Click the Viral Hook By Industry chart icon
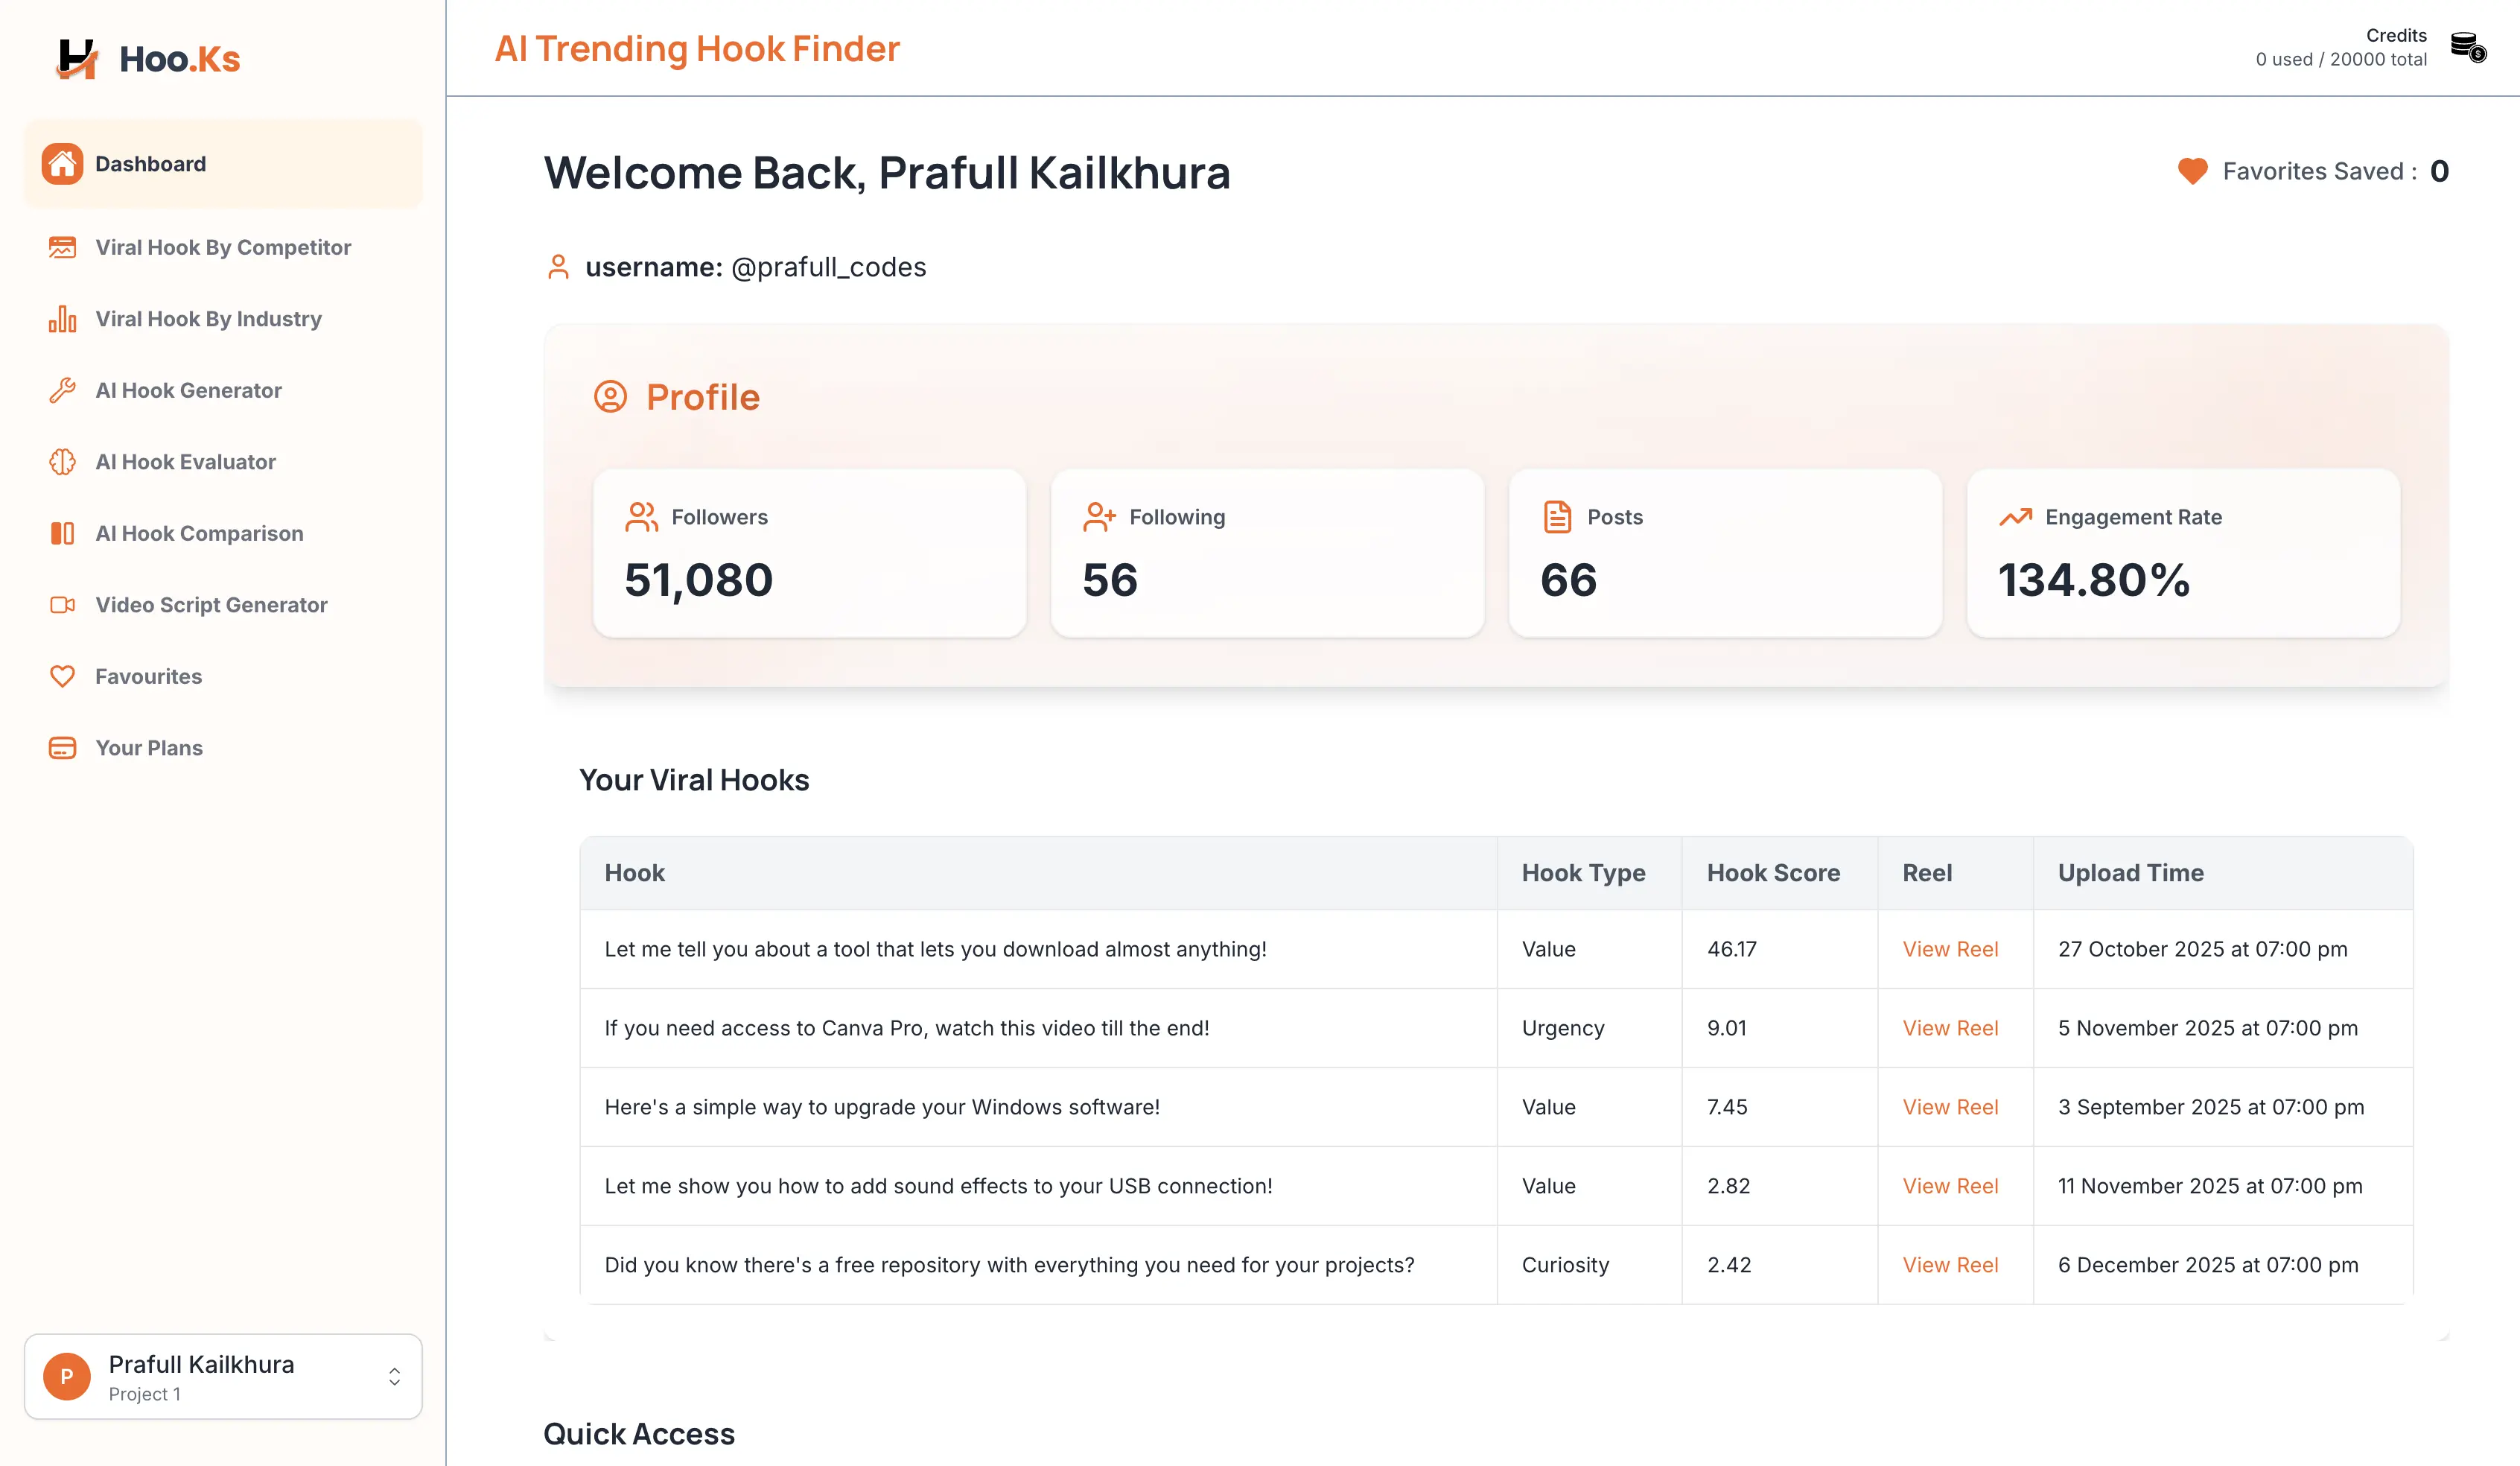Image resolution: width=2520 pixels, height=1466 pixels. 62,319
